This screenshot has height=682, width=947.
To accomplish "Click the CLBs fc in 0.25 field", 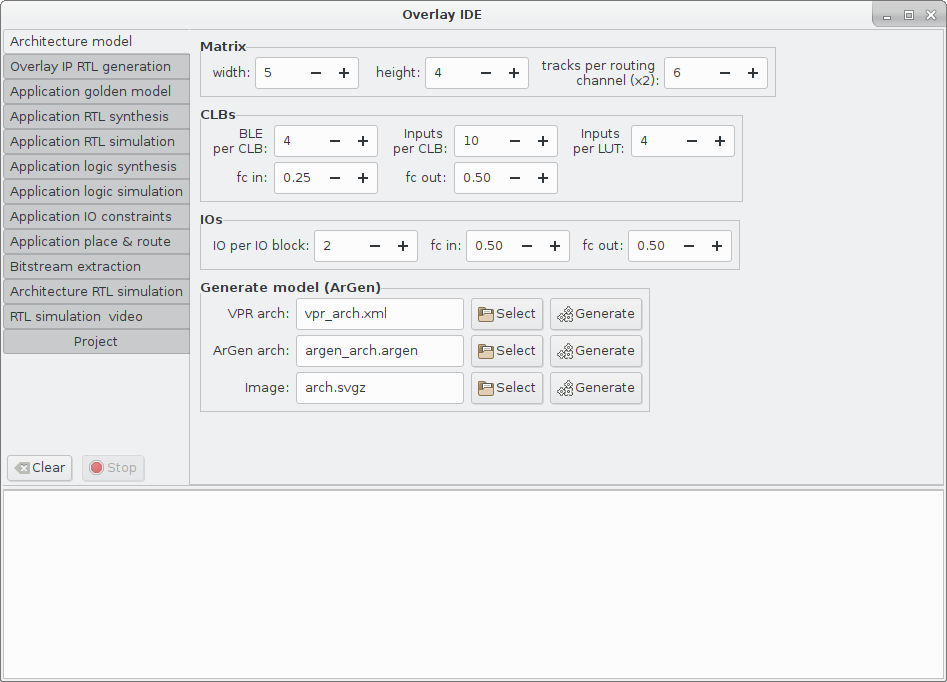I will pos(298,178).
